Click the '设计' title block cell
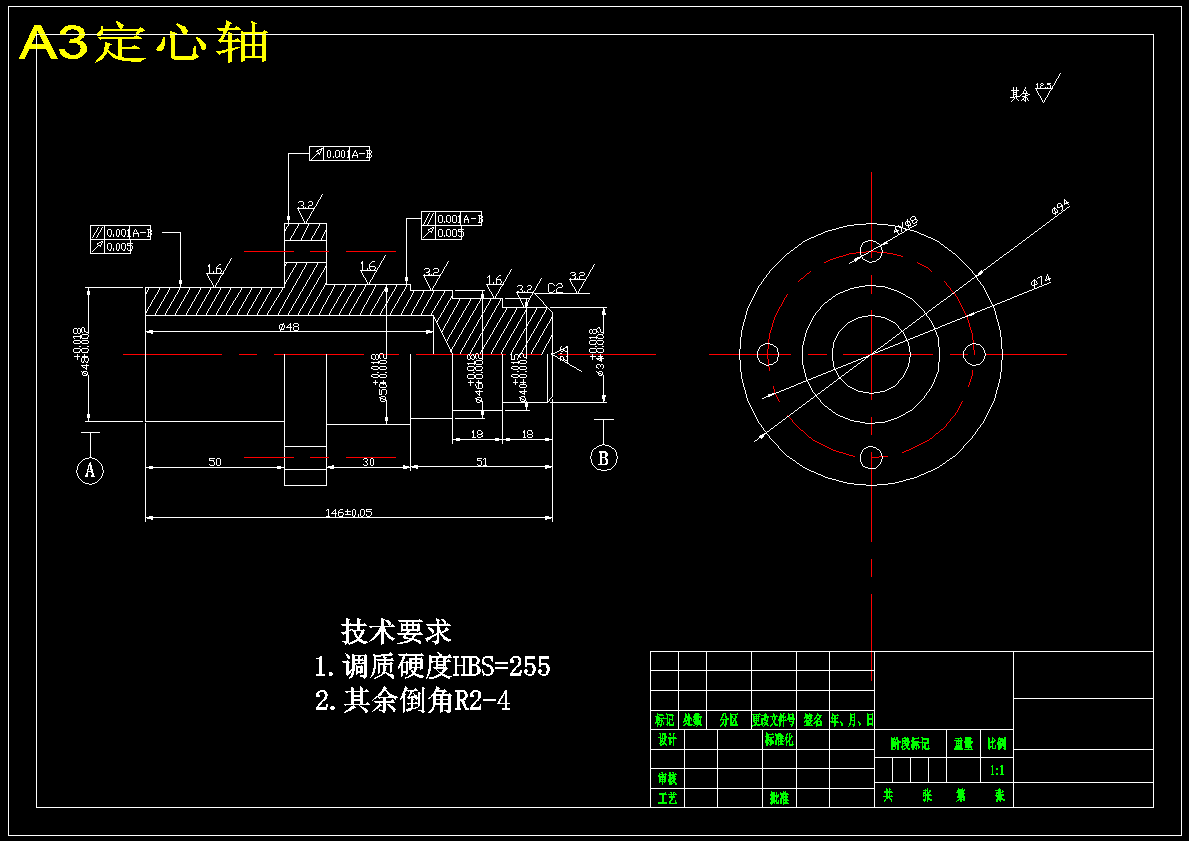 667,739
